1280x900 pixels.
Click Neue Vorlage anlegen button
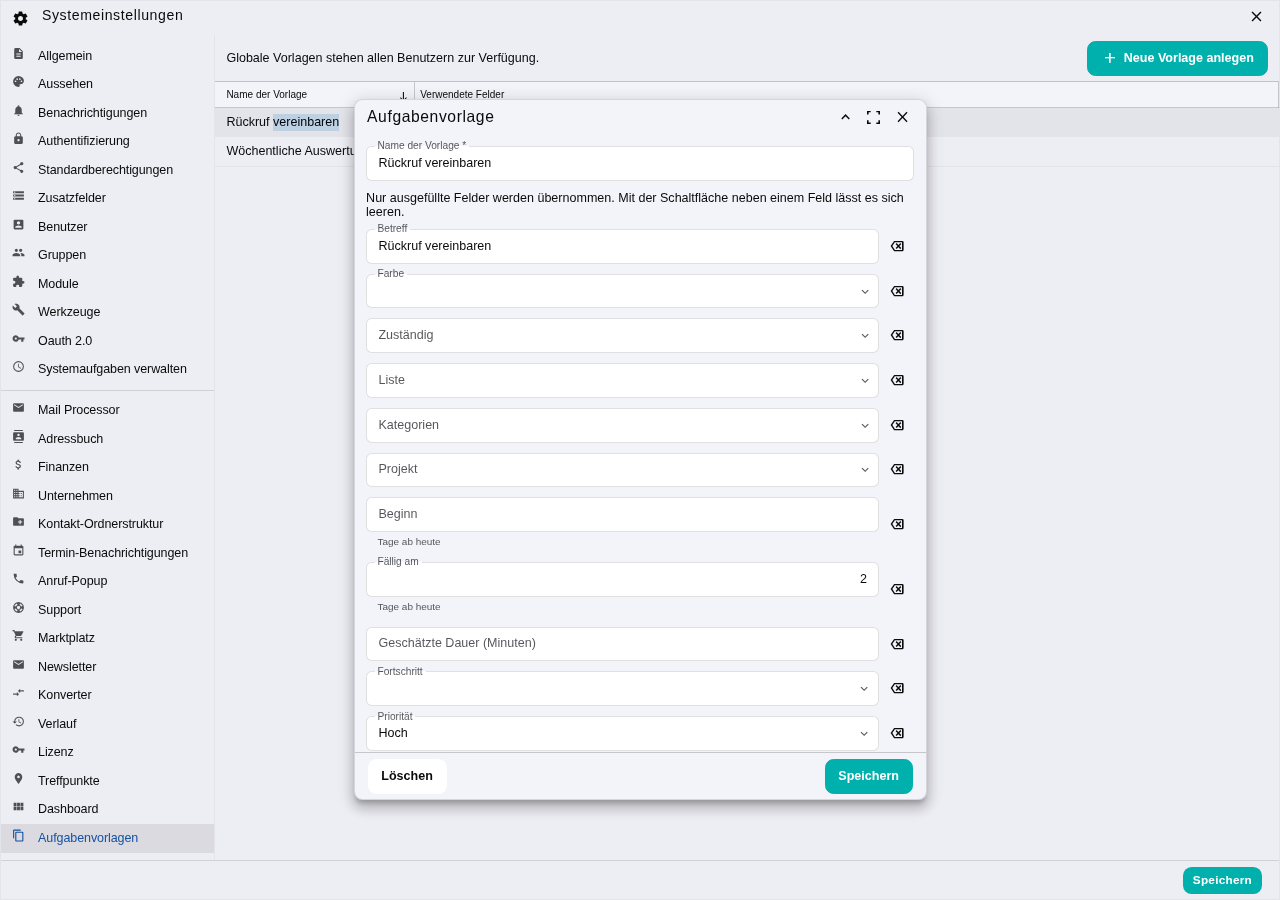click(1177, 58)
